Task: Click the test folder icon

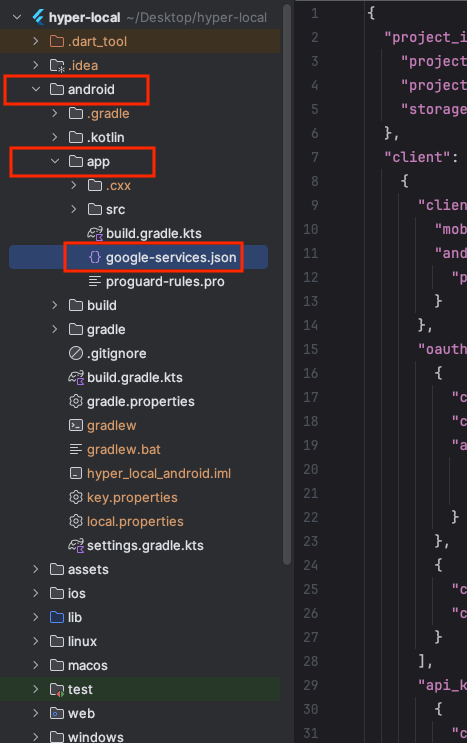Action: pos(57,689)
